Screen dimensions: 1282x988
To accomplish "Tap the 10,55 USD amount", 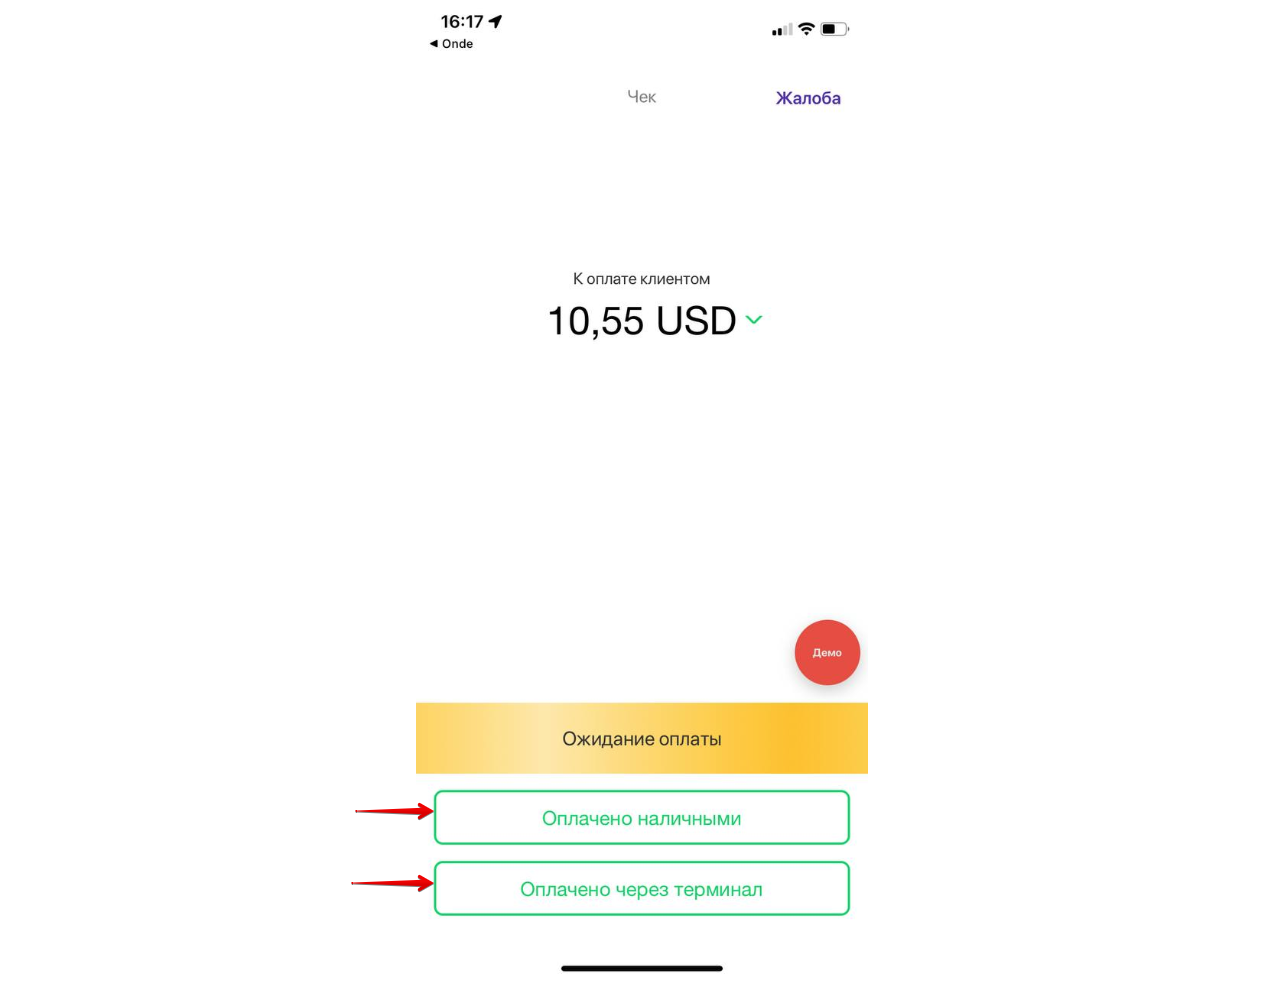I will coord(641,321).
